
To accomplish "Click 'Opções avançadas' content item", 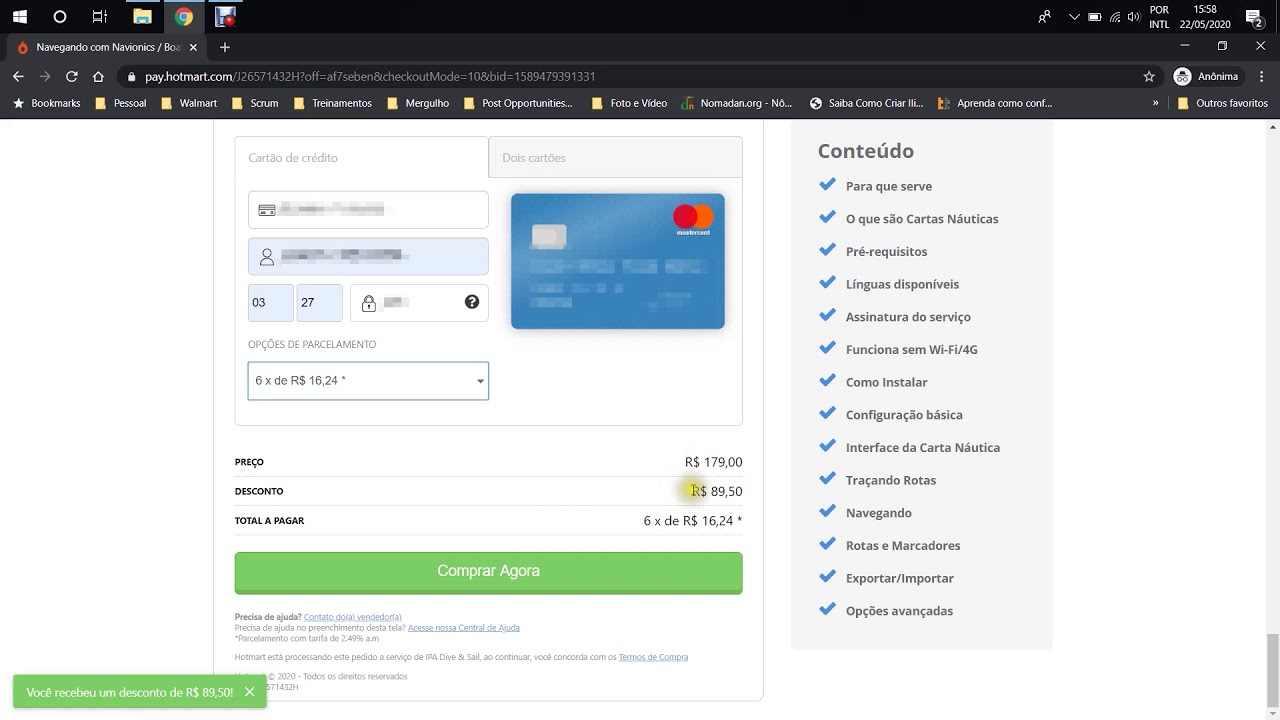I will [899, 611].
